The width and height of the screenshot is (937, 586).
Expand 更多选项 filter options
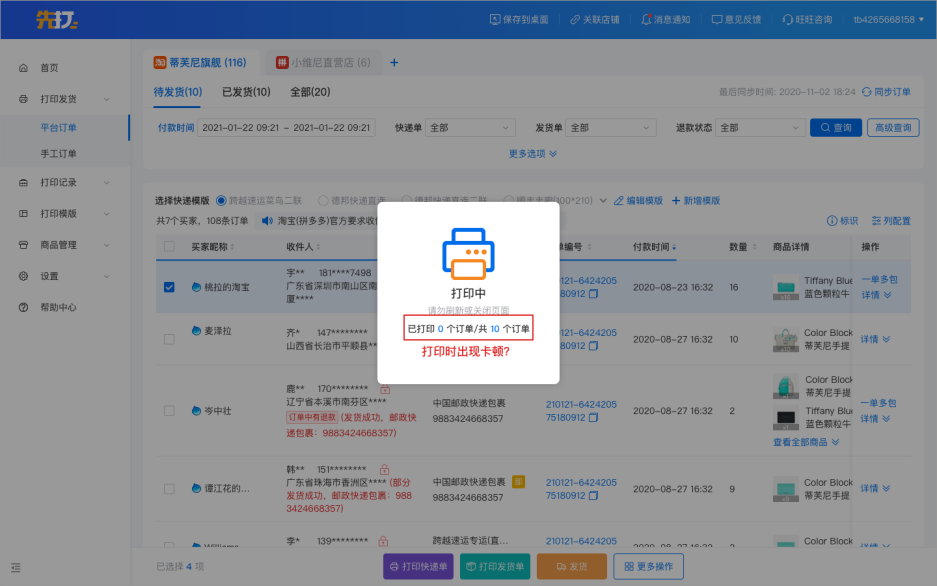[x=533, y=154]
